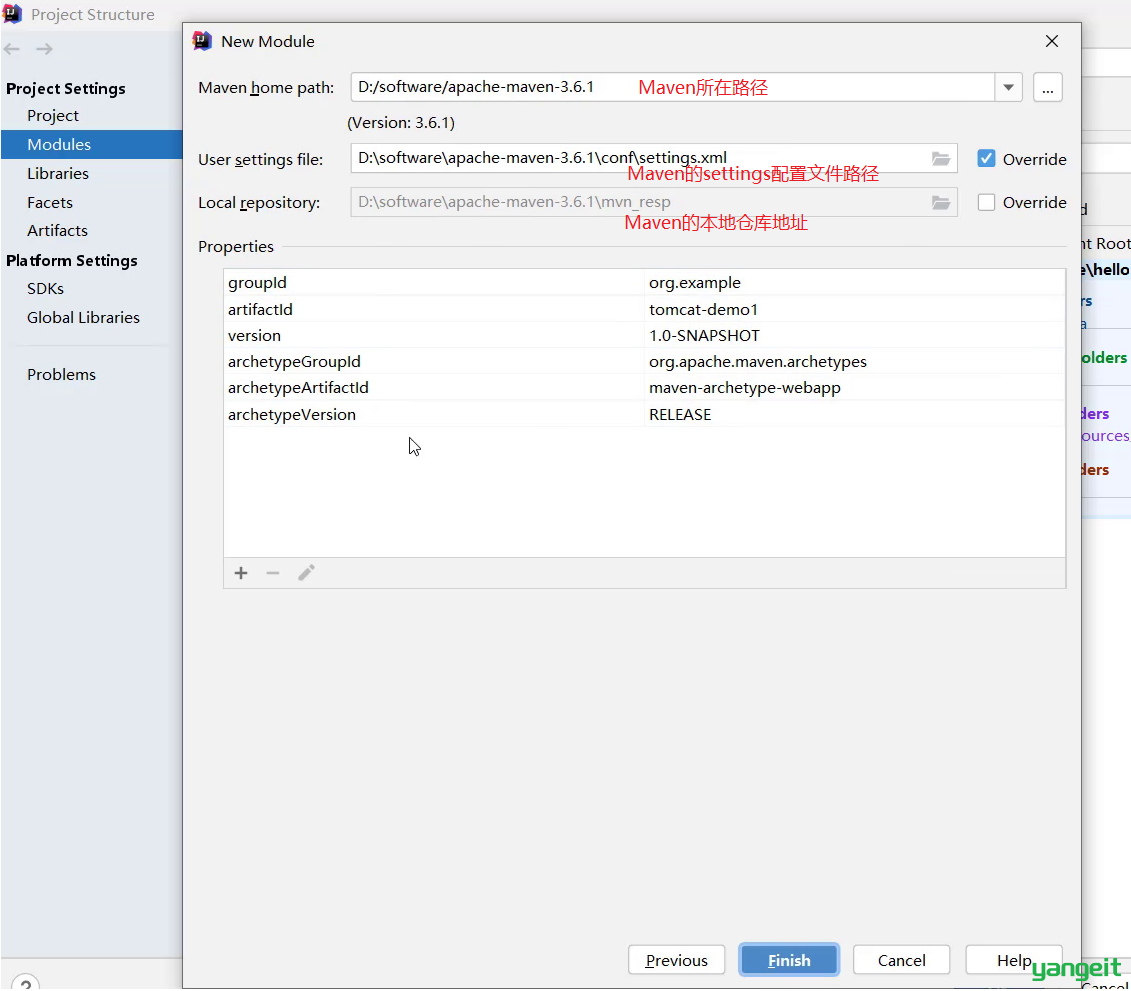
Task: Open Artifacts settings section
Action: (x=57, y=231)
